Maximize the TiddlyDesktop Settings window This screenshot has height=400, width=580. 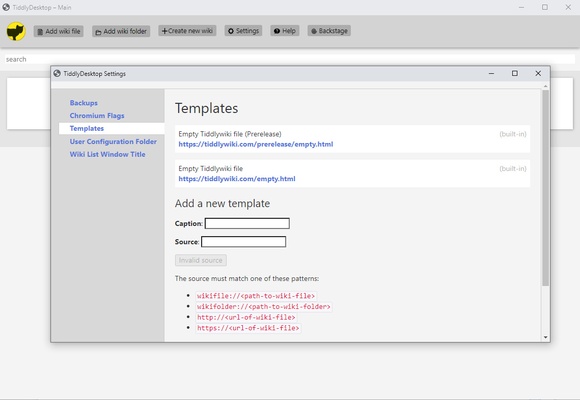[x=515, y=74]
